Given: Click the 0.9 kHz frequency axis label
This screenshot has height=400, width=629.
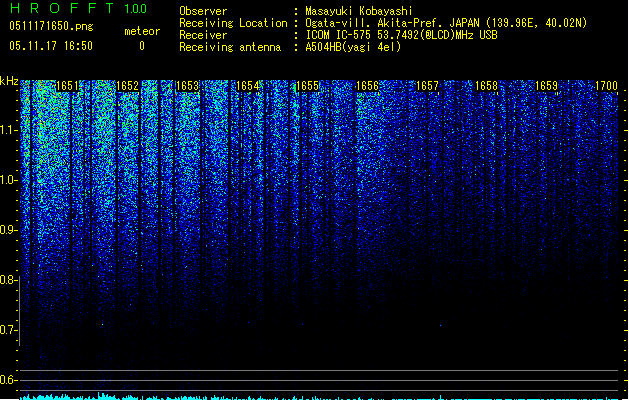Looking at the screenshot, I should click(8, 230).
